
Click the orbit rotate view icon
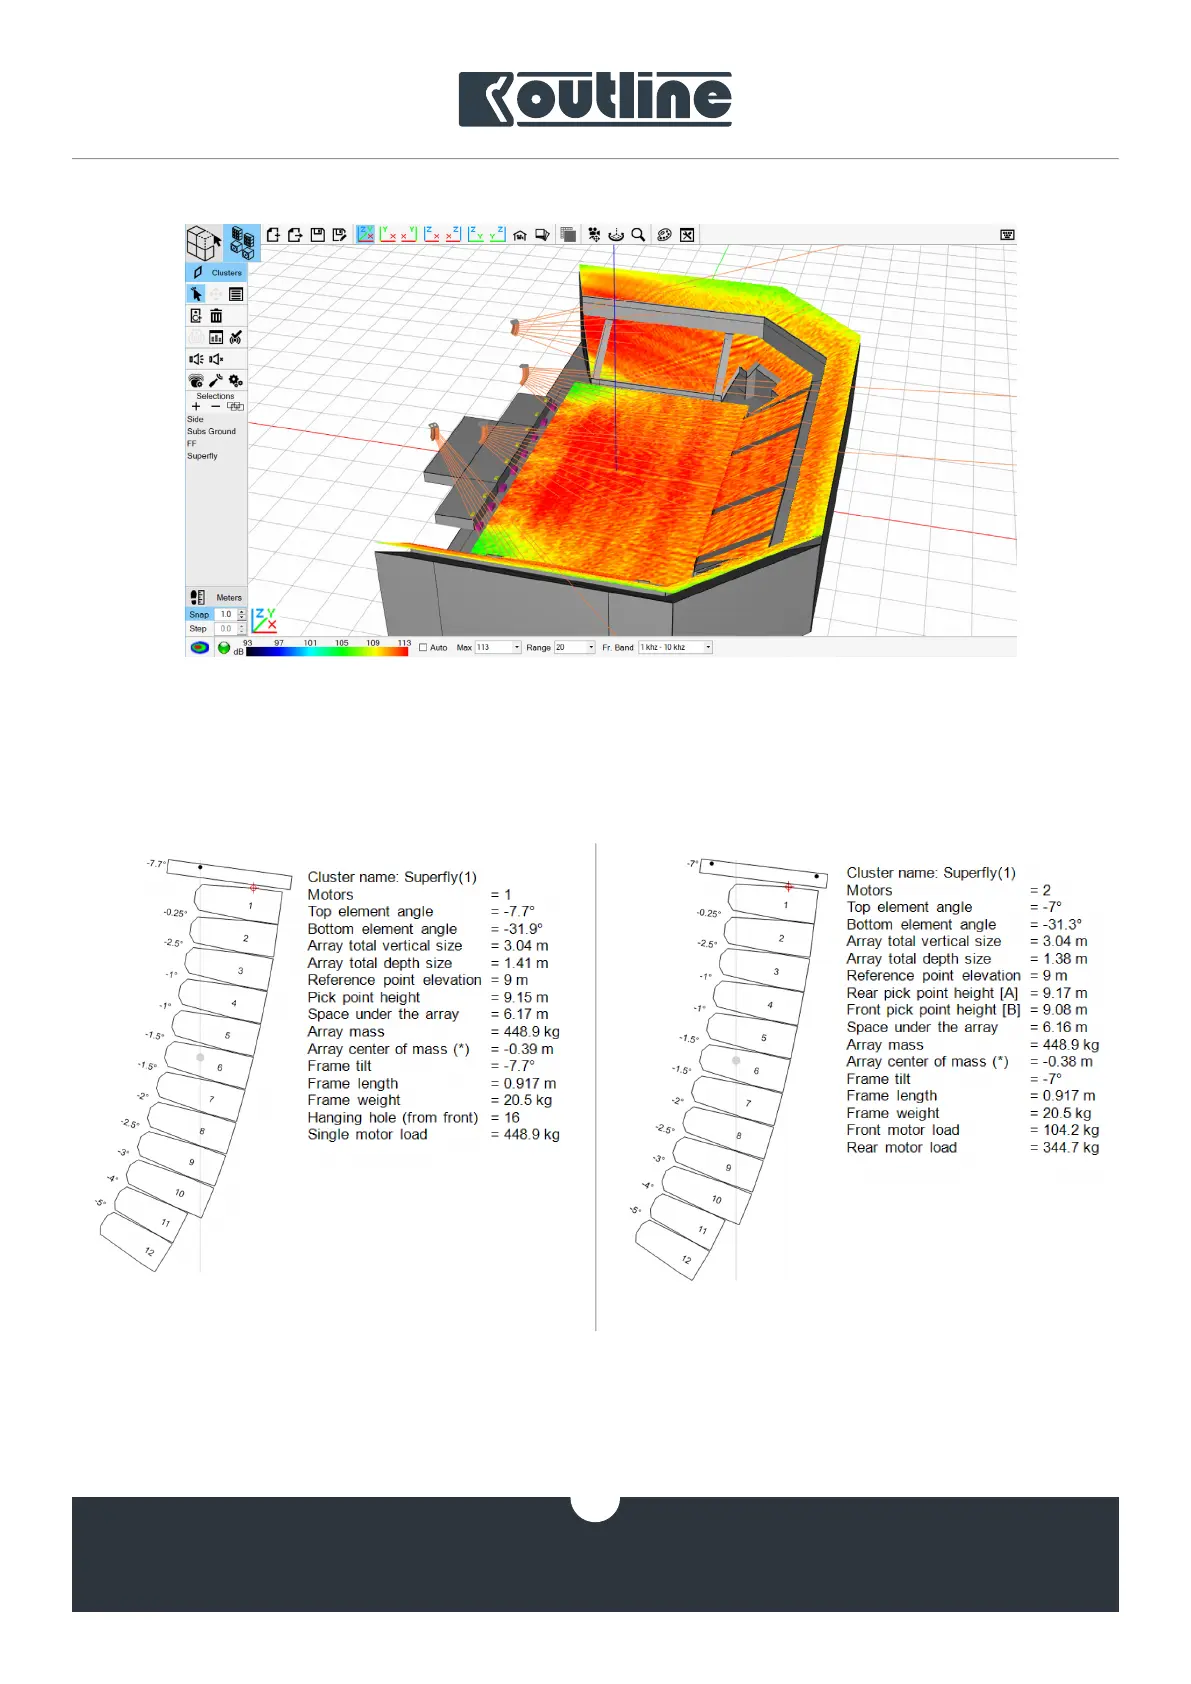click(616, 235)
